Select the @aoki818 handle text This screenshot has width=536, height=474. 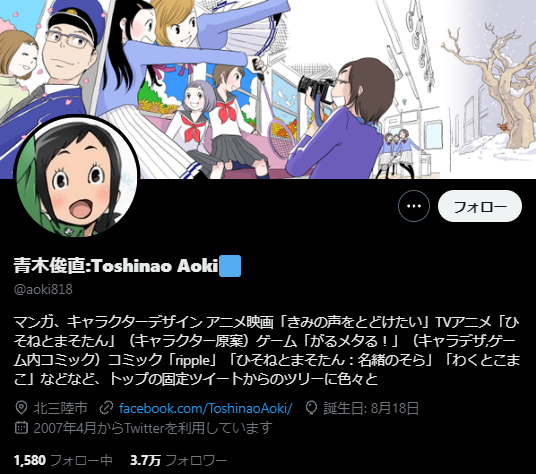coord(43,289)
